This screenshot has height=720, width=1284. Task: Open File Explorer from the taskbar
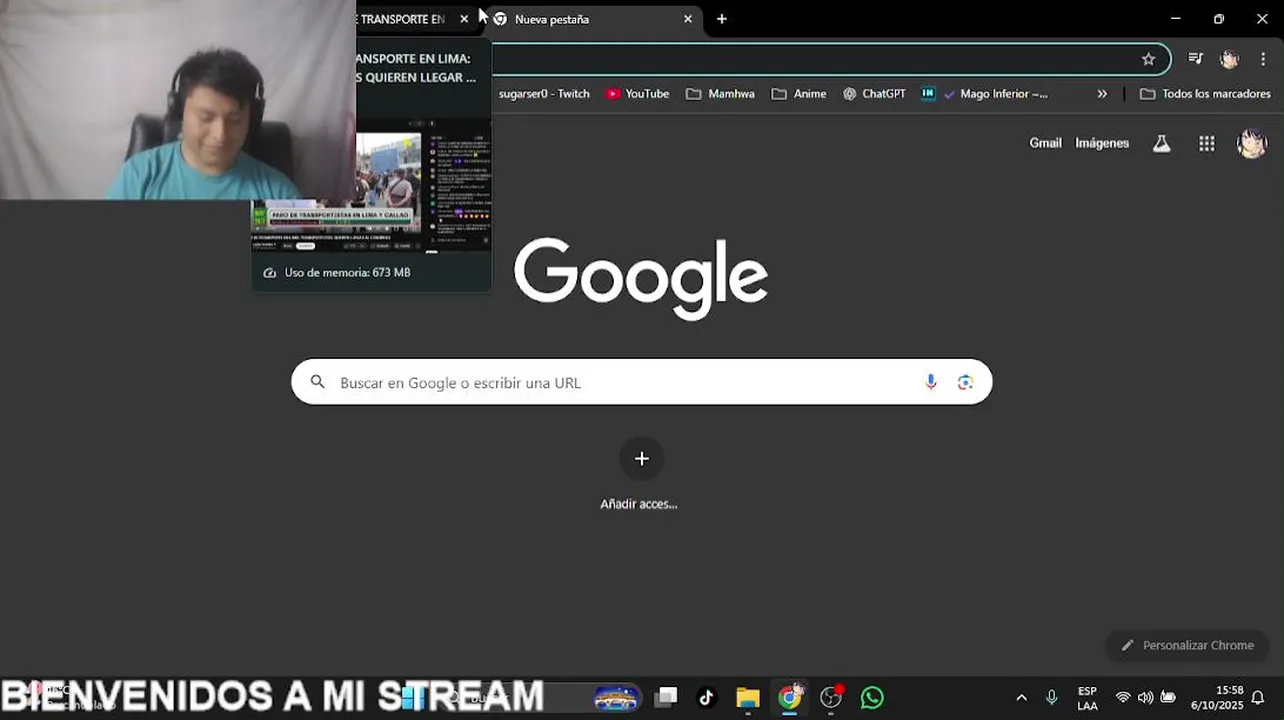point(748,698)
